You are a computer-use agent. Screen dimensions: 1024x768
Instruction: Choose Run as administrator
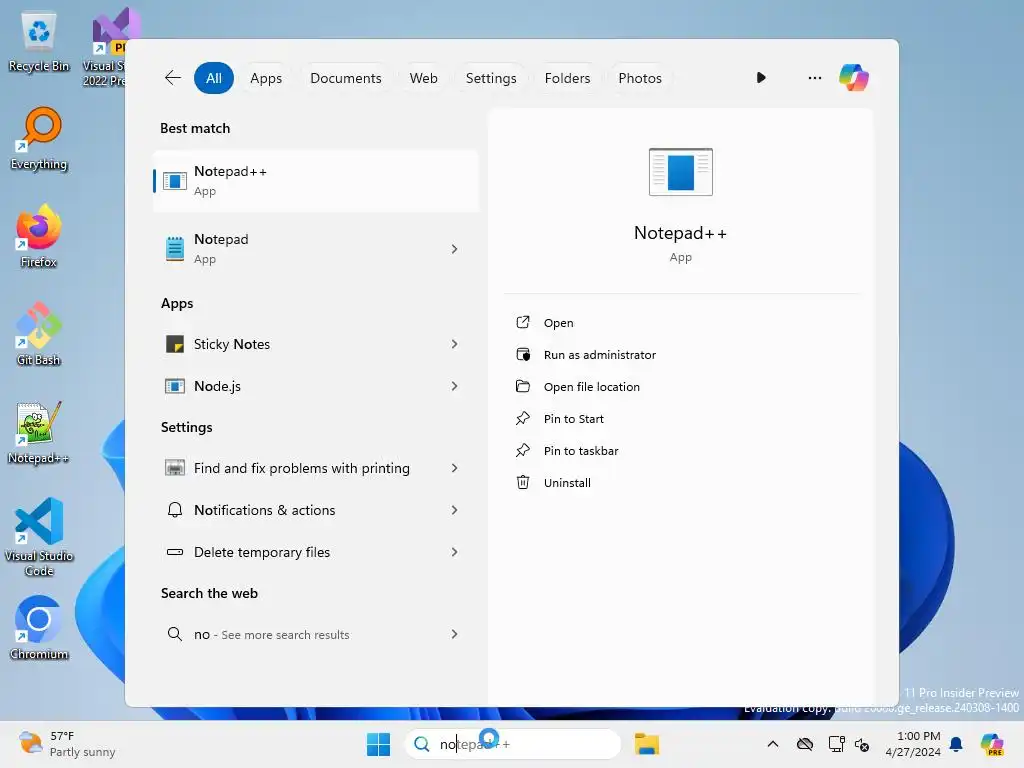pyautogui.click(x=600, y=355)
